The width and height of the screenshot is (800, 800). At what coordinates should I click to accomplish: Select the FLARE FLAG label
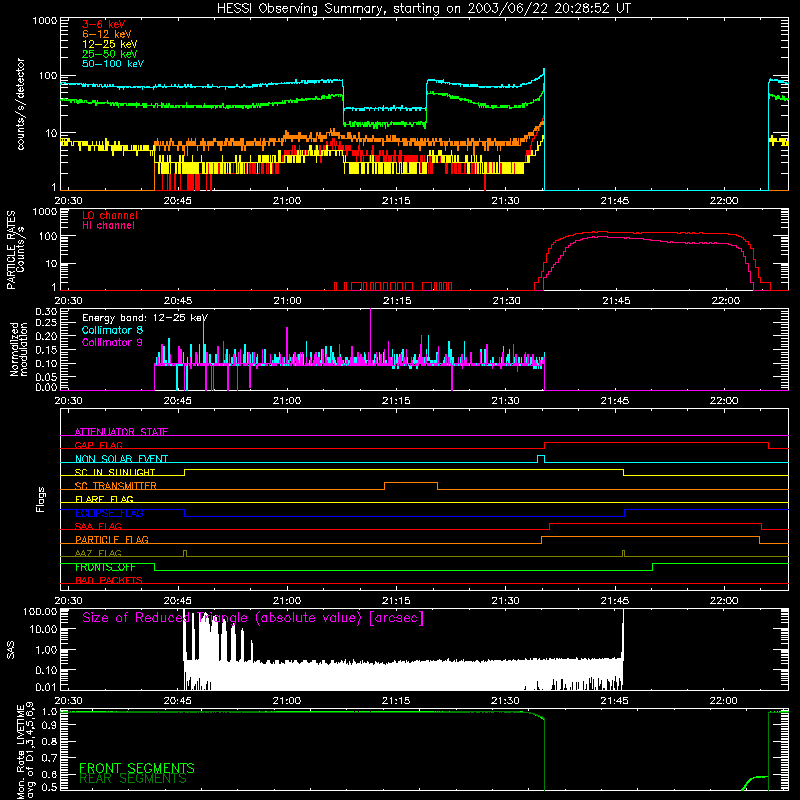[x=104, y=499]
